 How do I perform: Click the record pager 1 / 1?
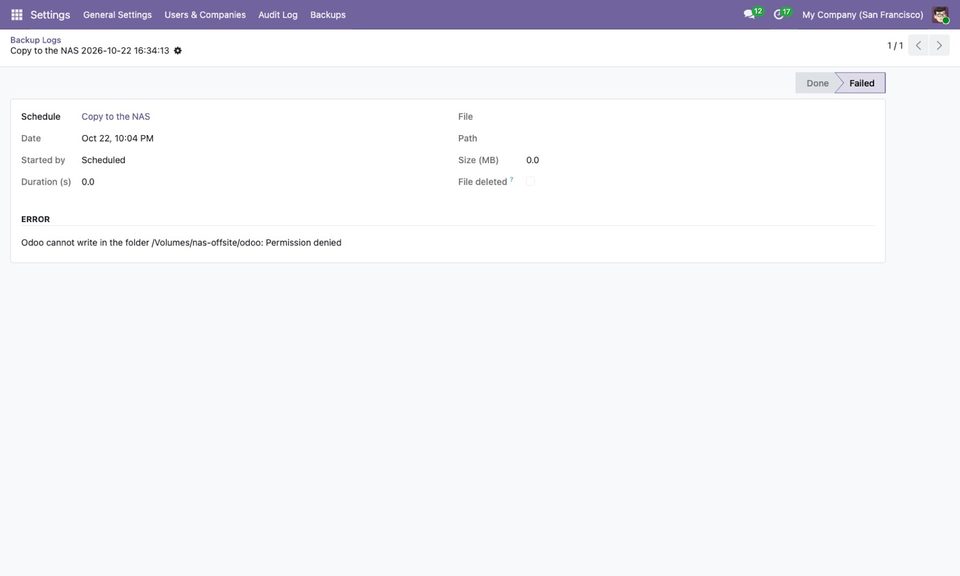(895, 45)
